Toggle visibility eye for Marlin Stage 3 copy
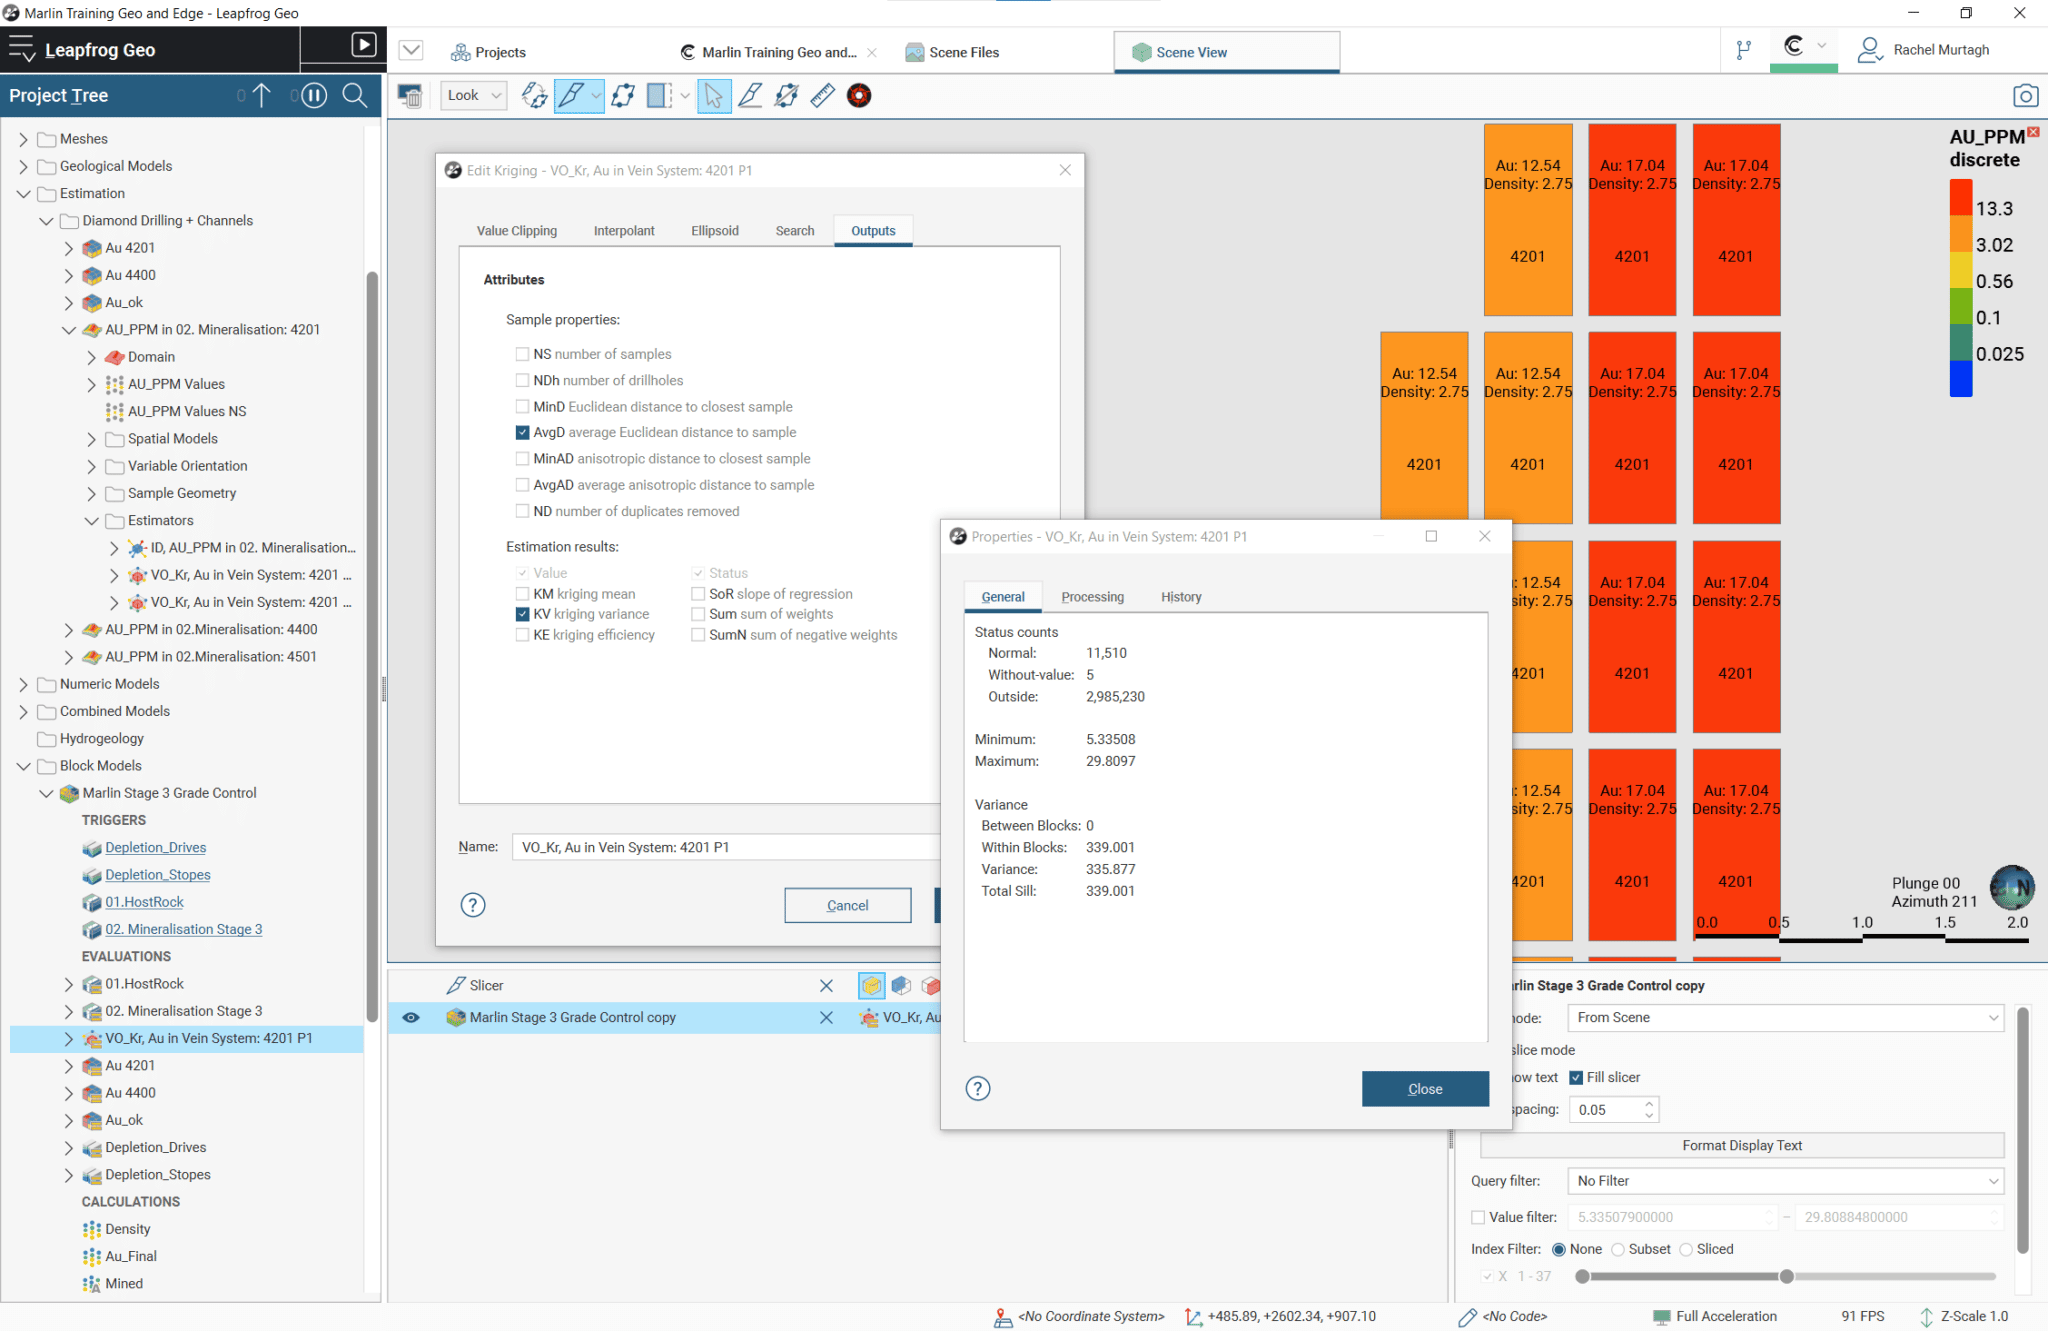 (x=411, y=1018)
